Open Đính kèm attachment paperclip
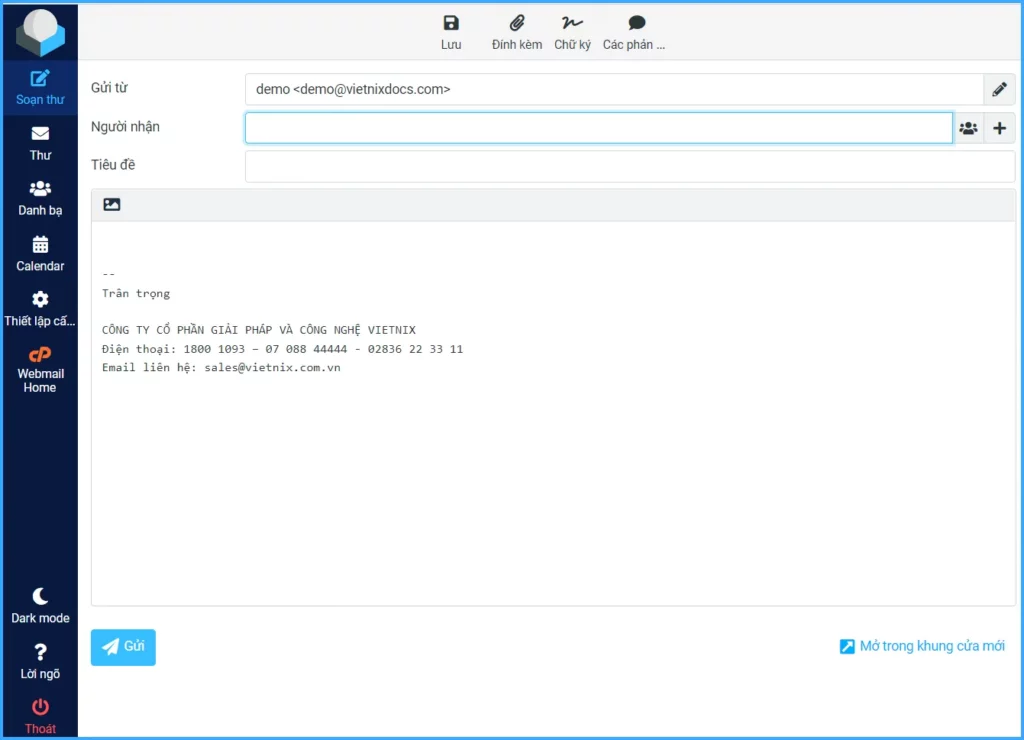The image size is (1024, 740). tap(517, 31)
